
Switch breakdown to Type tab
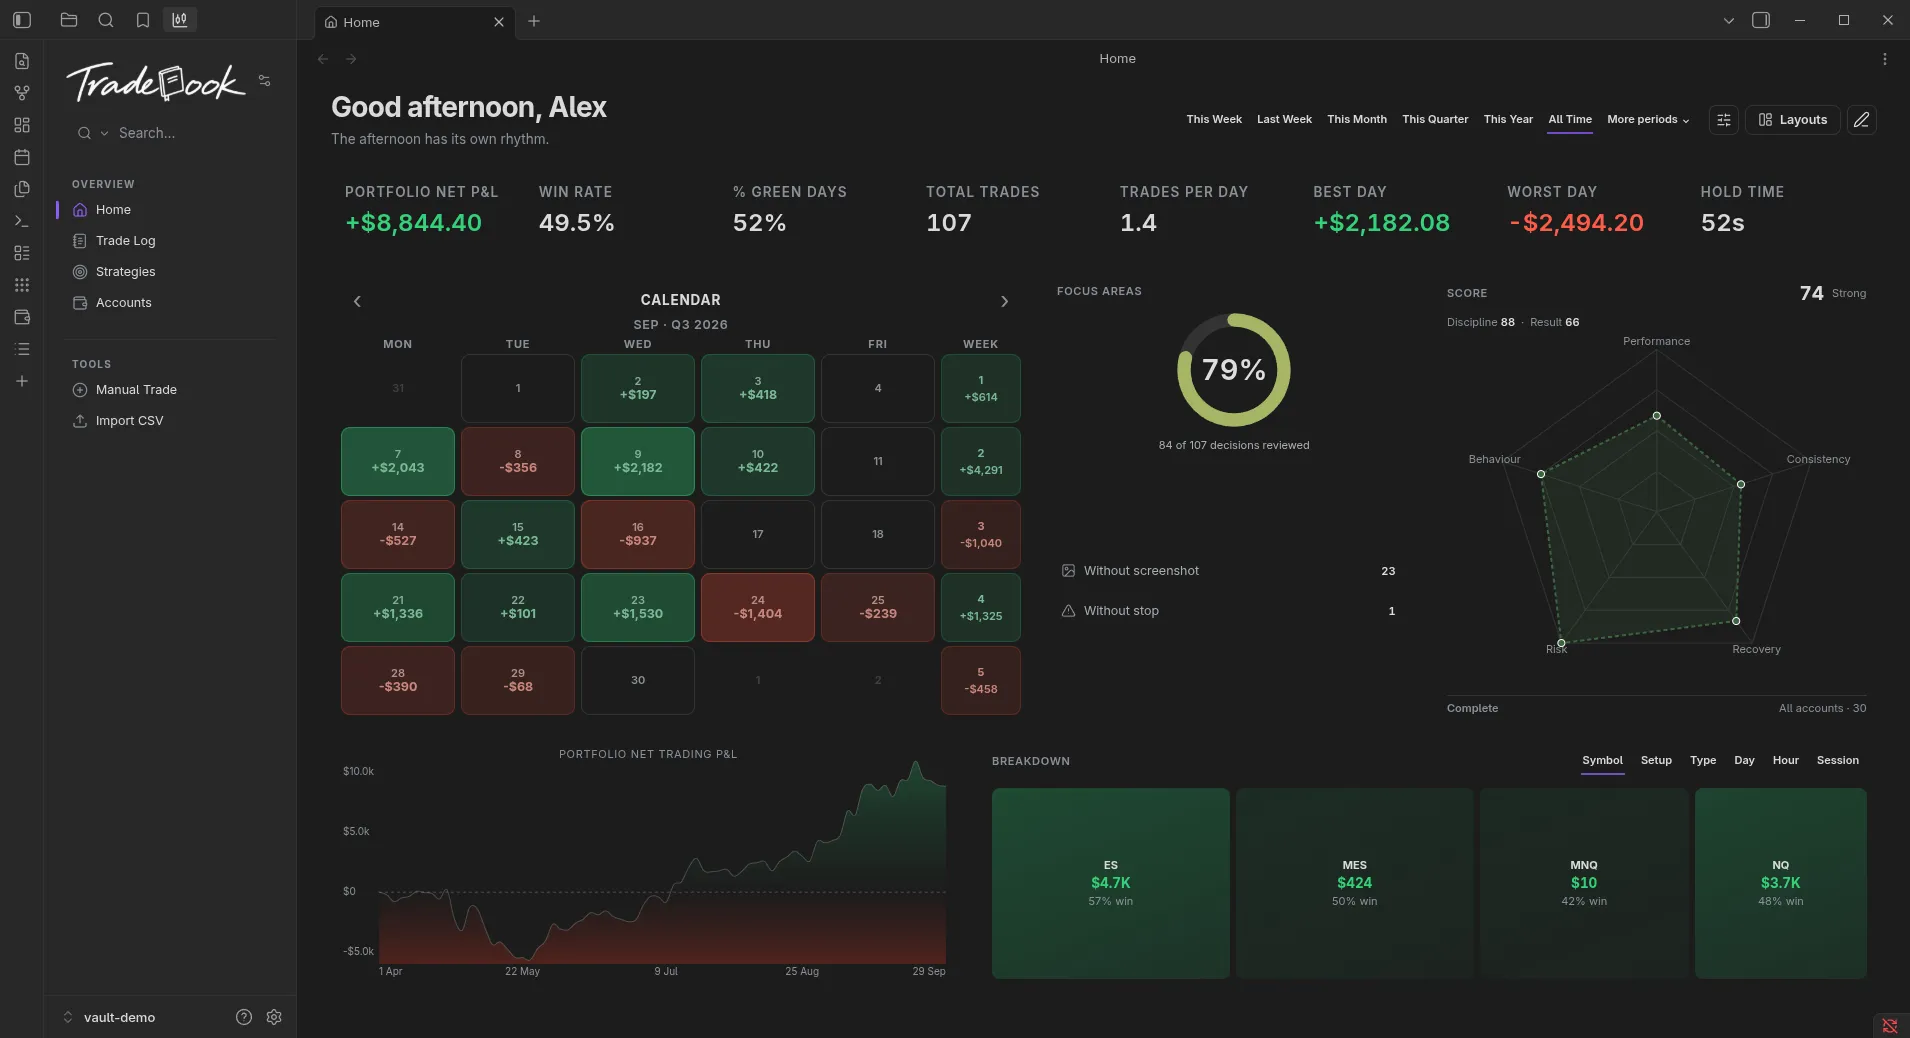tap(1703, 760)
